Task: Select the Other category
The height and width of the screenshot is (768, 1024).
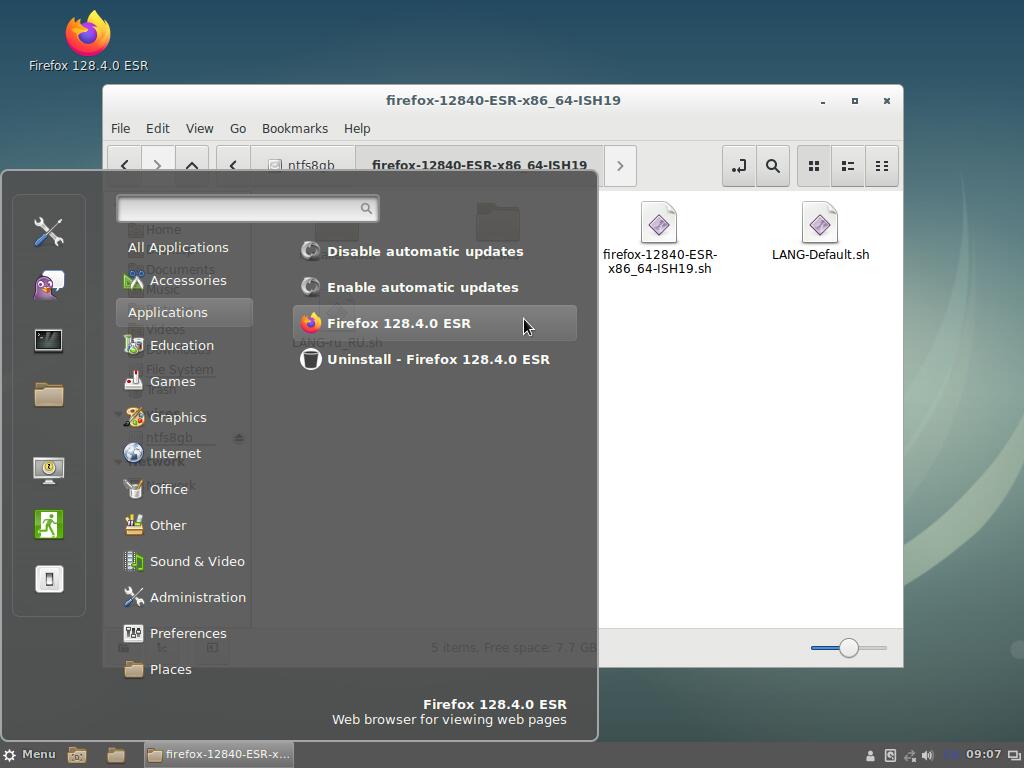Action: pos(184,525)
